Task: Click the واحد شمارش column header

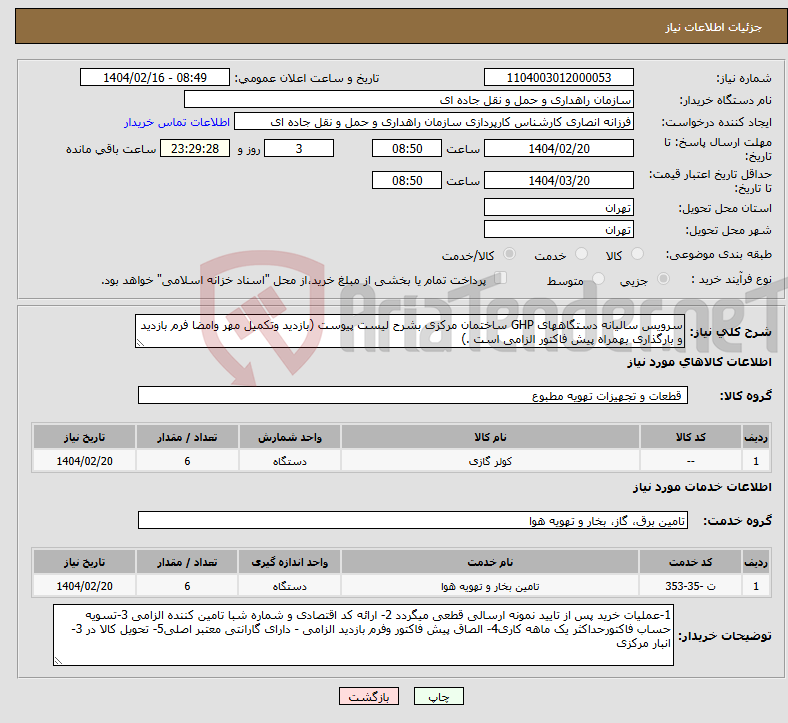Action: 290,437
